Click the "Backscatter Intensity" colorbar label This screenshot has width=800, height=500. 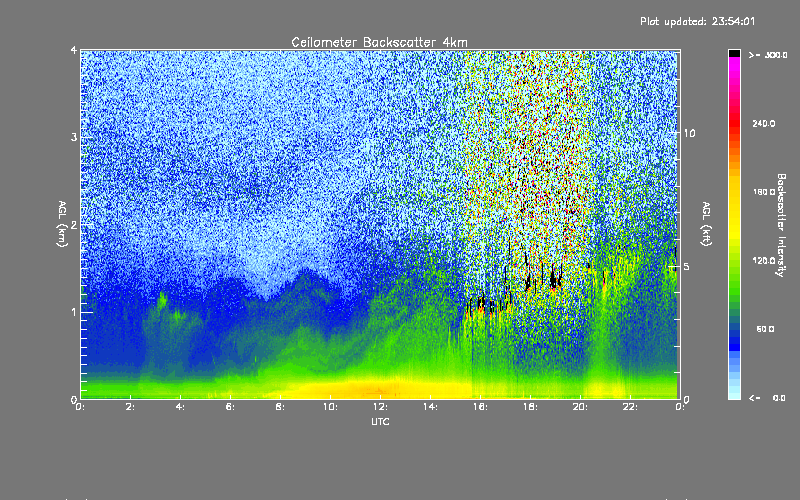[781, 225]
